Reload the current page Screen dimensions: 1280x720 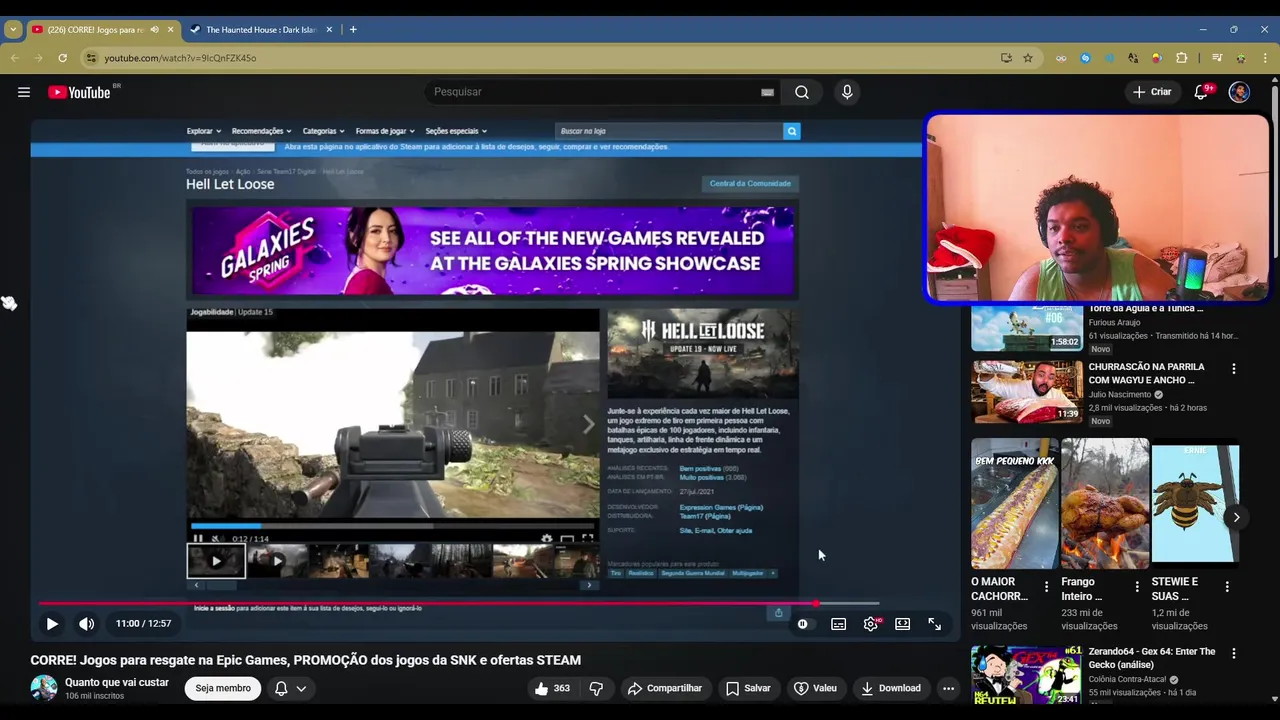click(62, 58)
